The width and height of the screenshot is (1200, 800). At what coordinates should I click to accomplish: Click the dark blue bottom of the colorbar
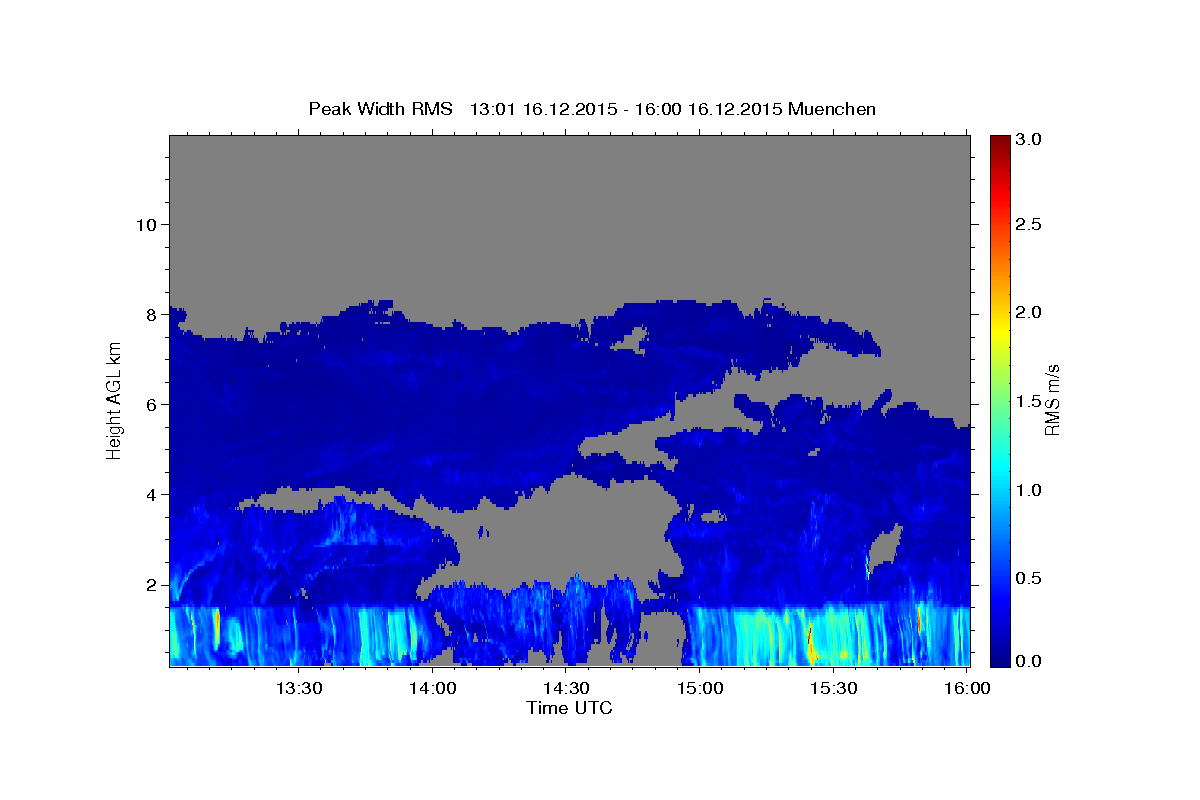[1000, 658]
